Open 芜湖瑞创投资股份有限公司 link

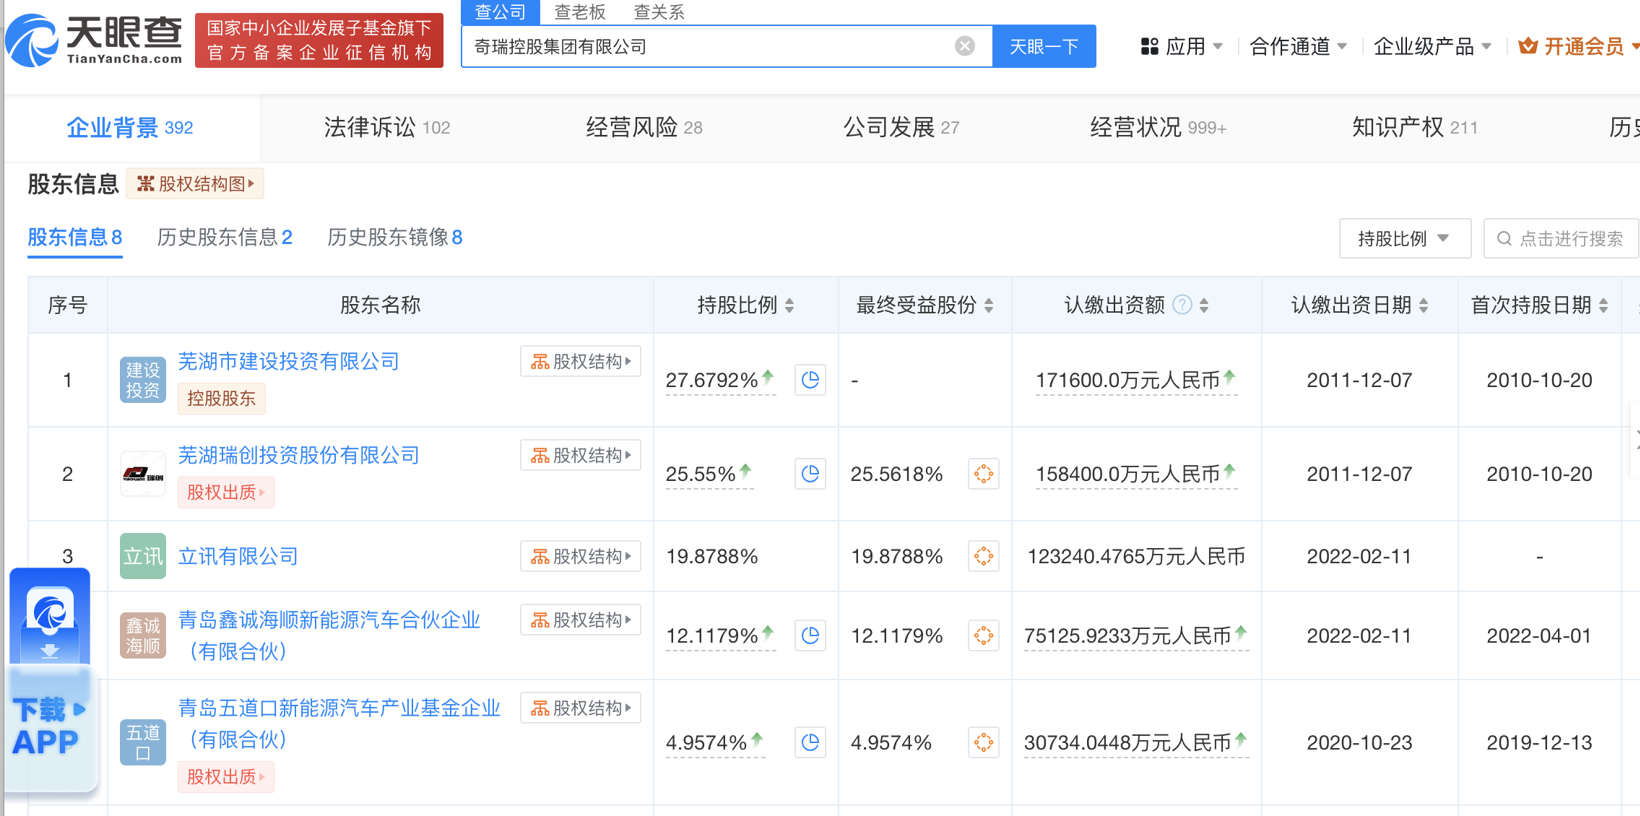pyautogui.click(x=299, y=456)
